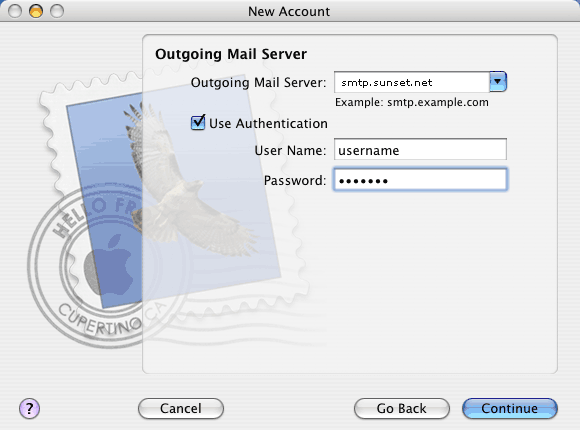Click the Outgoing Mail Server bold heading
The image size is (580, 430).
pos(231,54)
